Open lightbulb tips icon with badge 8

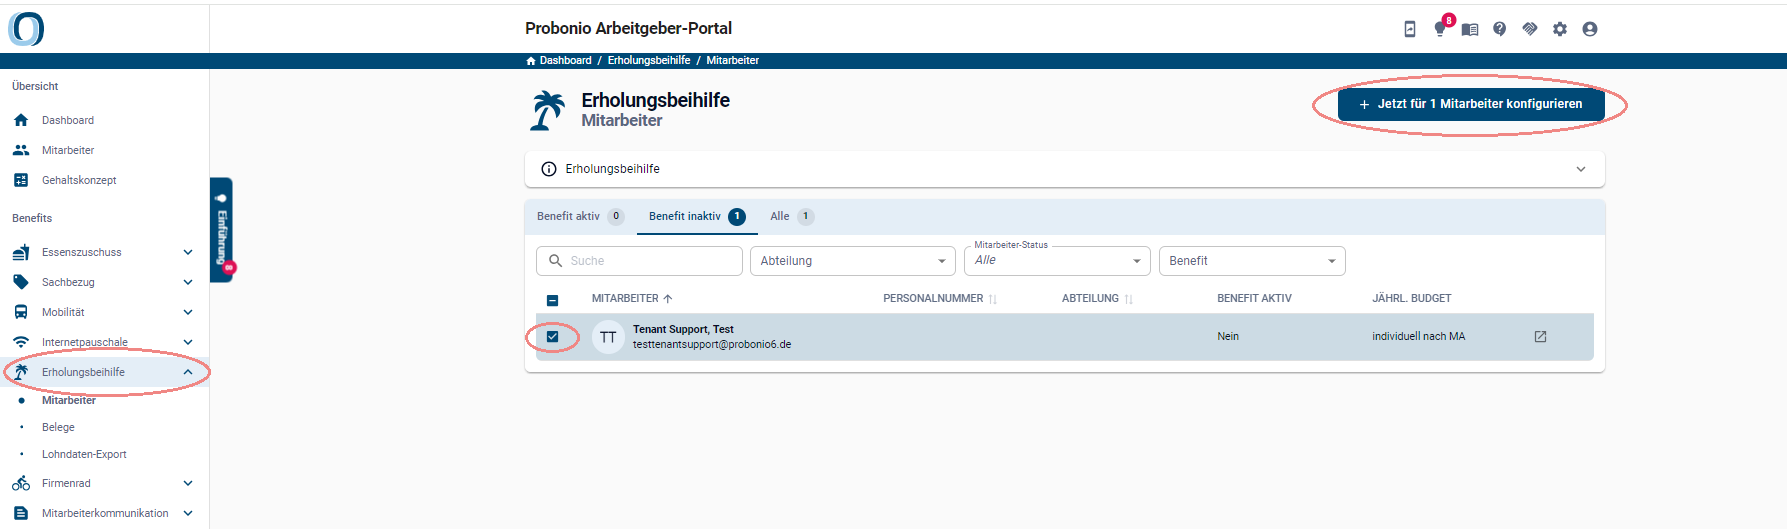1440,29
